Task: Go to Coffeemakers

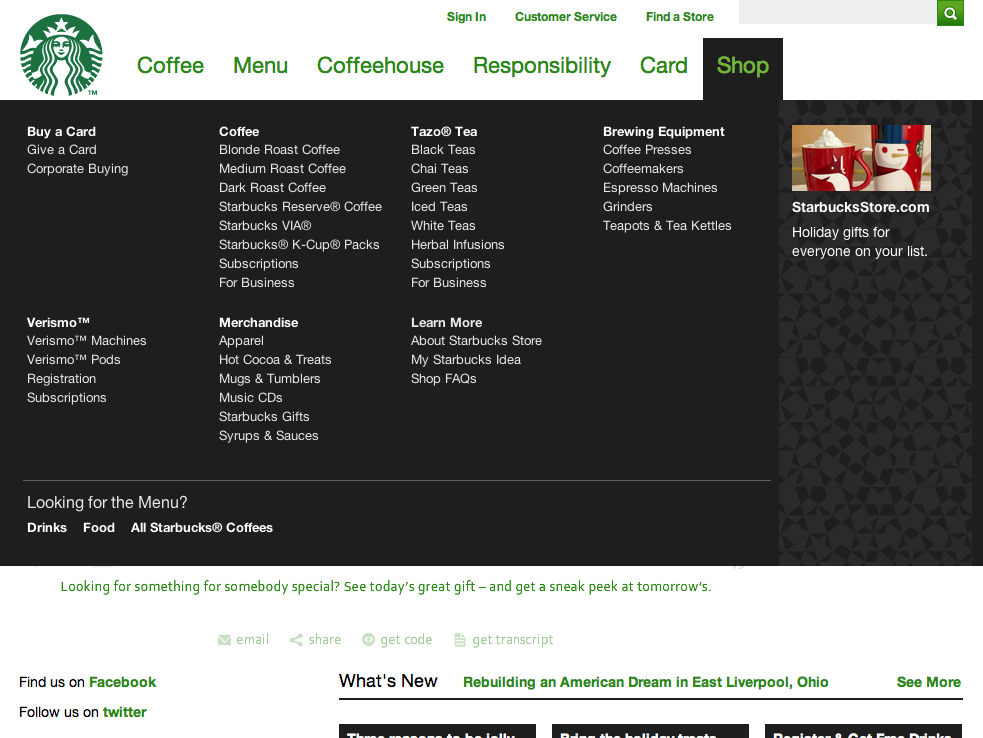Action: click(x=643, y=169)
